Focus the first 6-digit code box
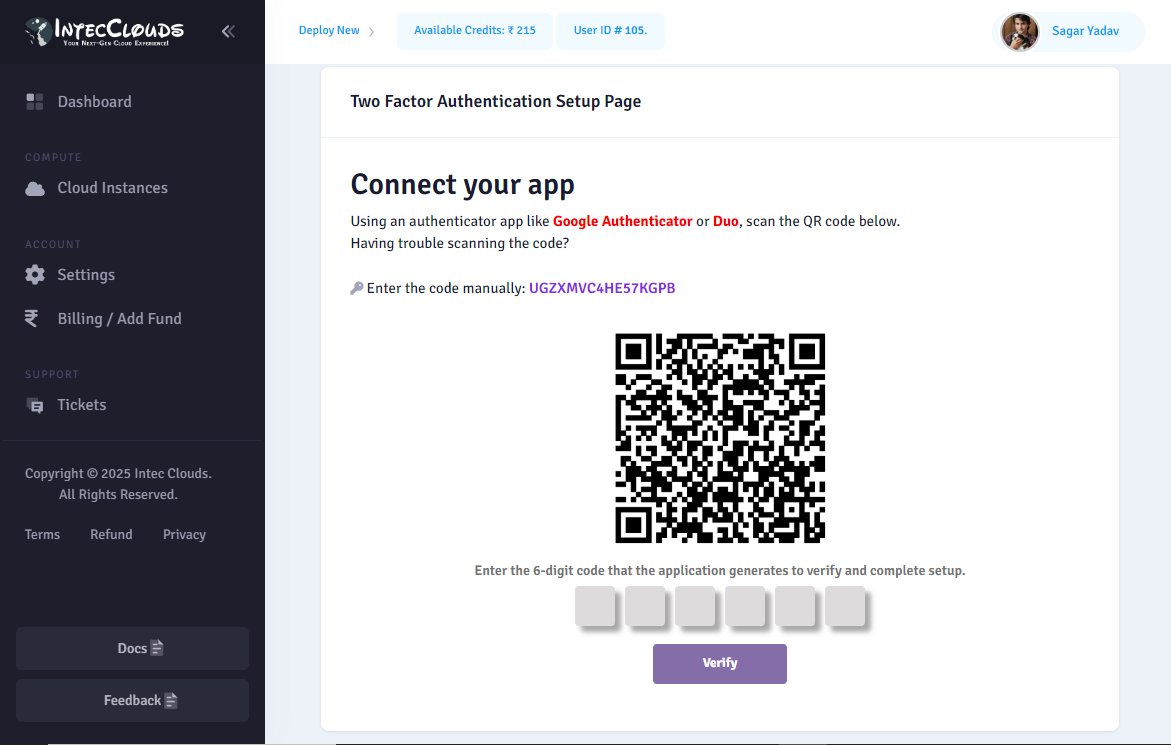Image resolution: width=1171 pixels, height=745 pixels. pyautogui.click(x=595, y=605)
